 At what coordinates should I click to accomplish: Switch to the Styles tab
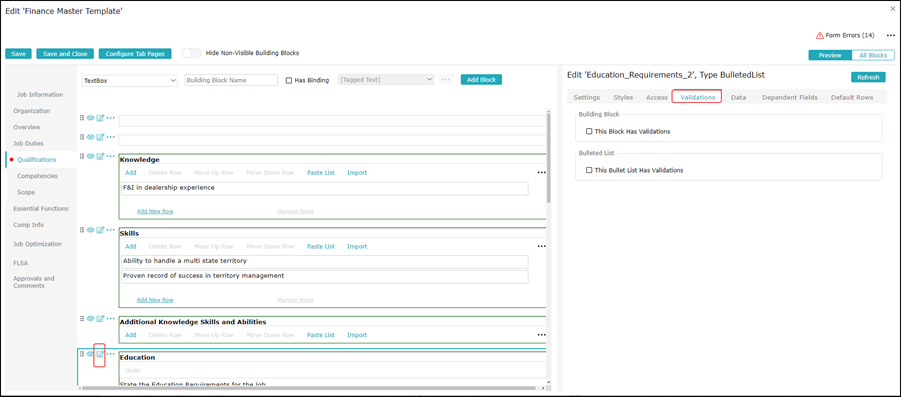click(x=623, y=98)
